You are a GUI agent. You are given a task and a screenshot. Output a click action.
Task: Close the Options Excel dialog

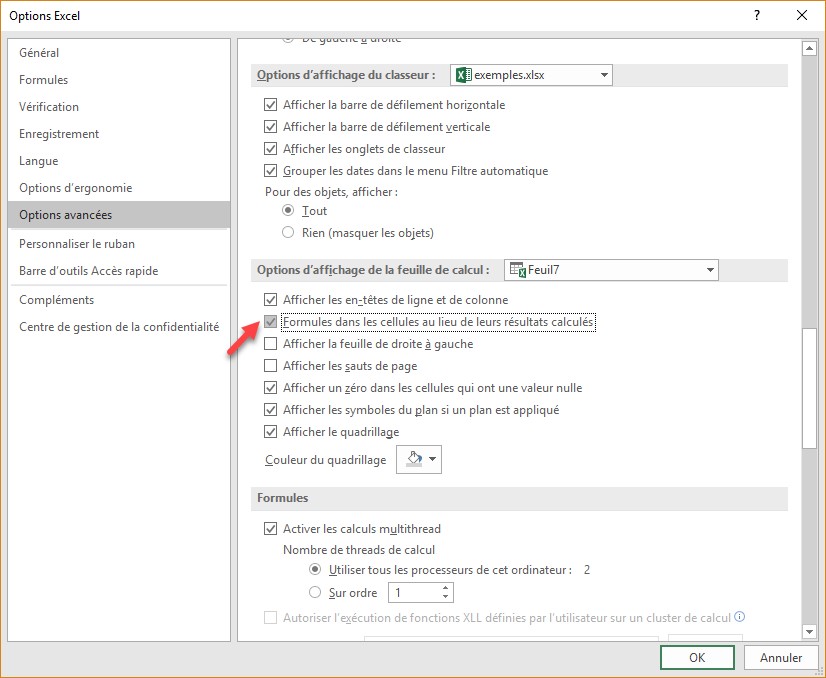(x=802, y=15)
